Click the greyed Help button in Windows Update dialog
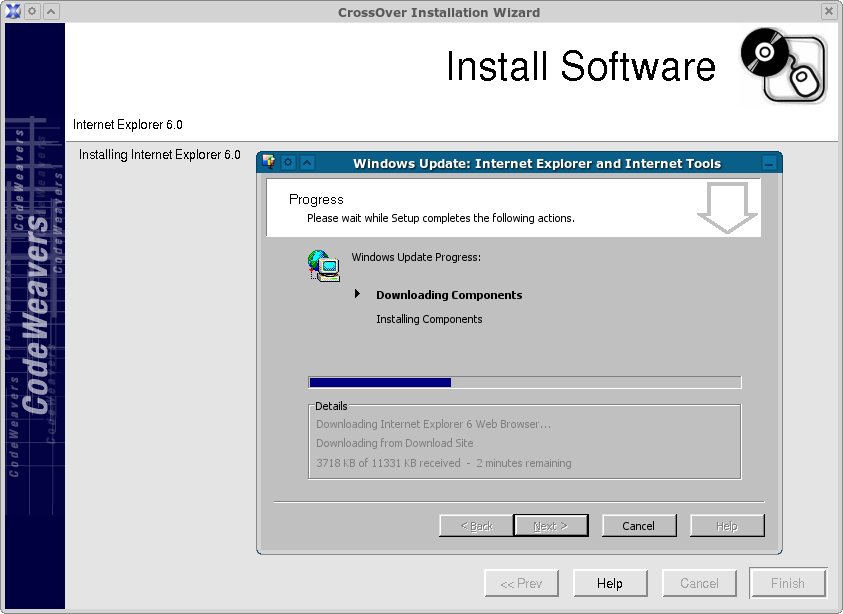 [727, 526]
